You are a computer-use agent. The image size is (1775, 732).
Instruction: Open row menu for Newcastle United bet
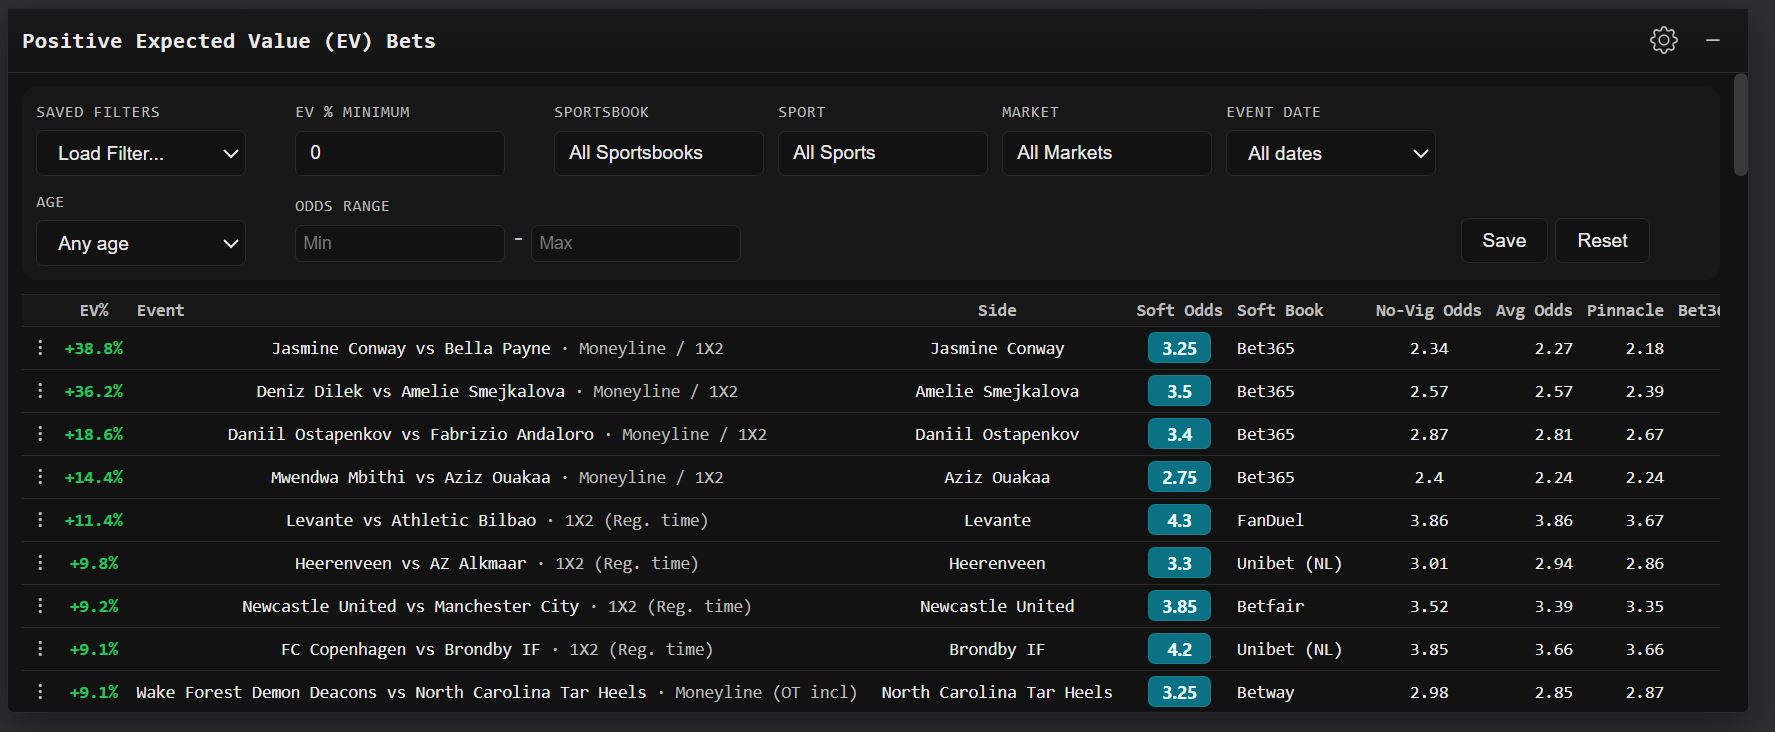(40, 605)
